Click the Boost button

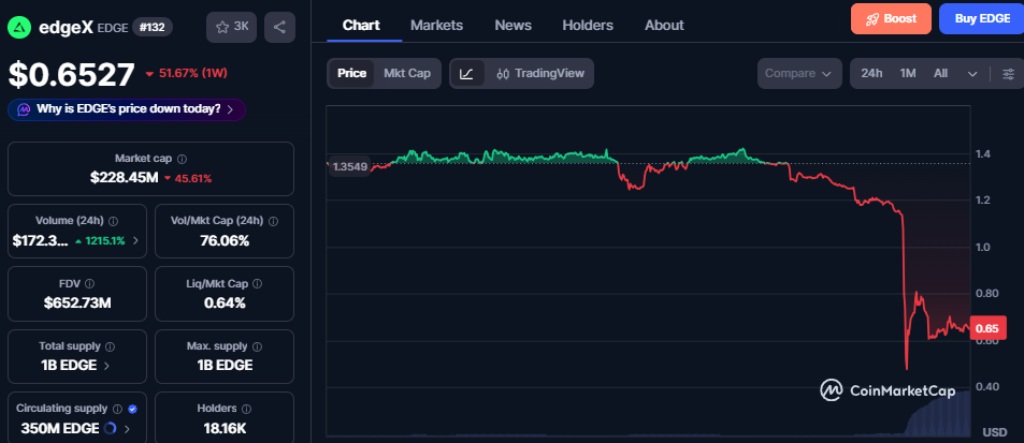pyautogui.click(x=891, y=19)
